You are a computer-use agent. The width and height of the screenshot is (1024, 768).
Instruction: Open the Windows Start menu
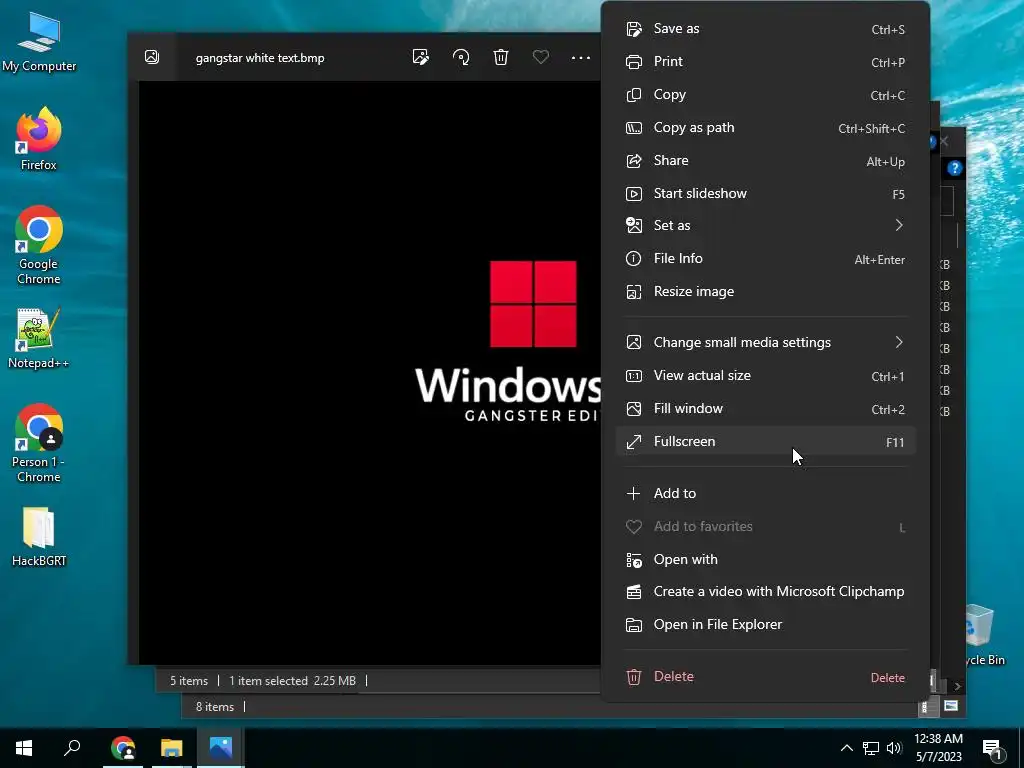pos(24,748)
